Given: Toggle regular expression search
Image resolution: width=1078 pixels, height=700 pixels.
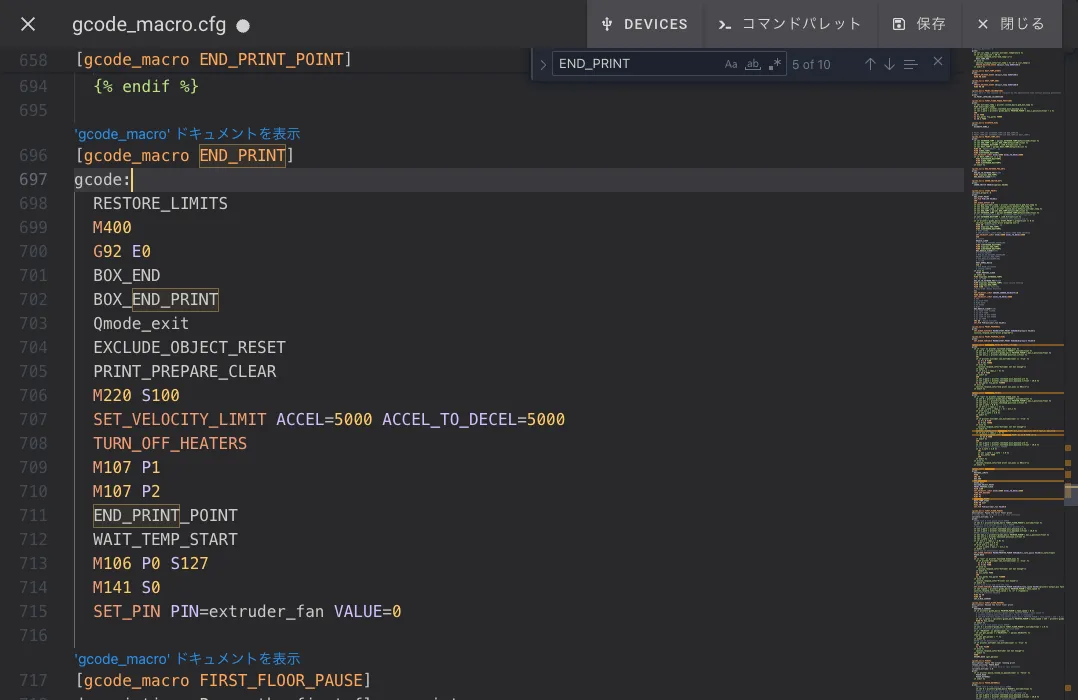Looking at the screenshot, I should tap(775, 64).
